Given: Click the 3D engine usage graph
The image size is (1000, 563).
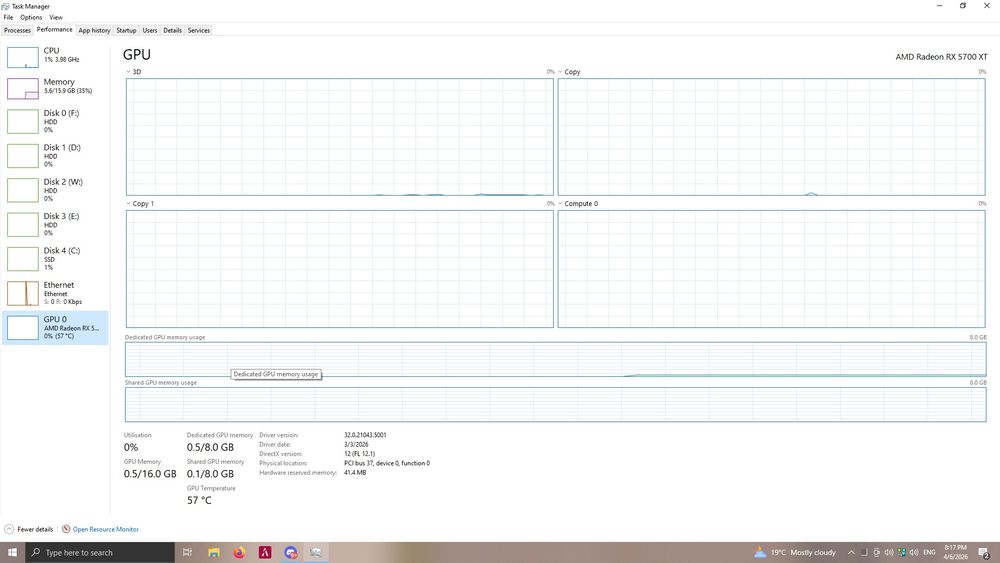Looking at the screenshot, I should click(340, 137).
